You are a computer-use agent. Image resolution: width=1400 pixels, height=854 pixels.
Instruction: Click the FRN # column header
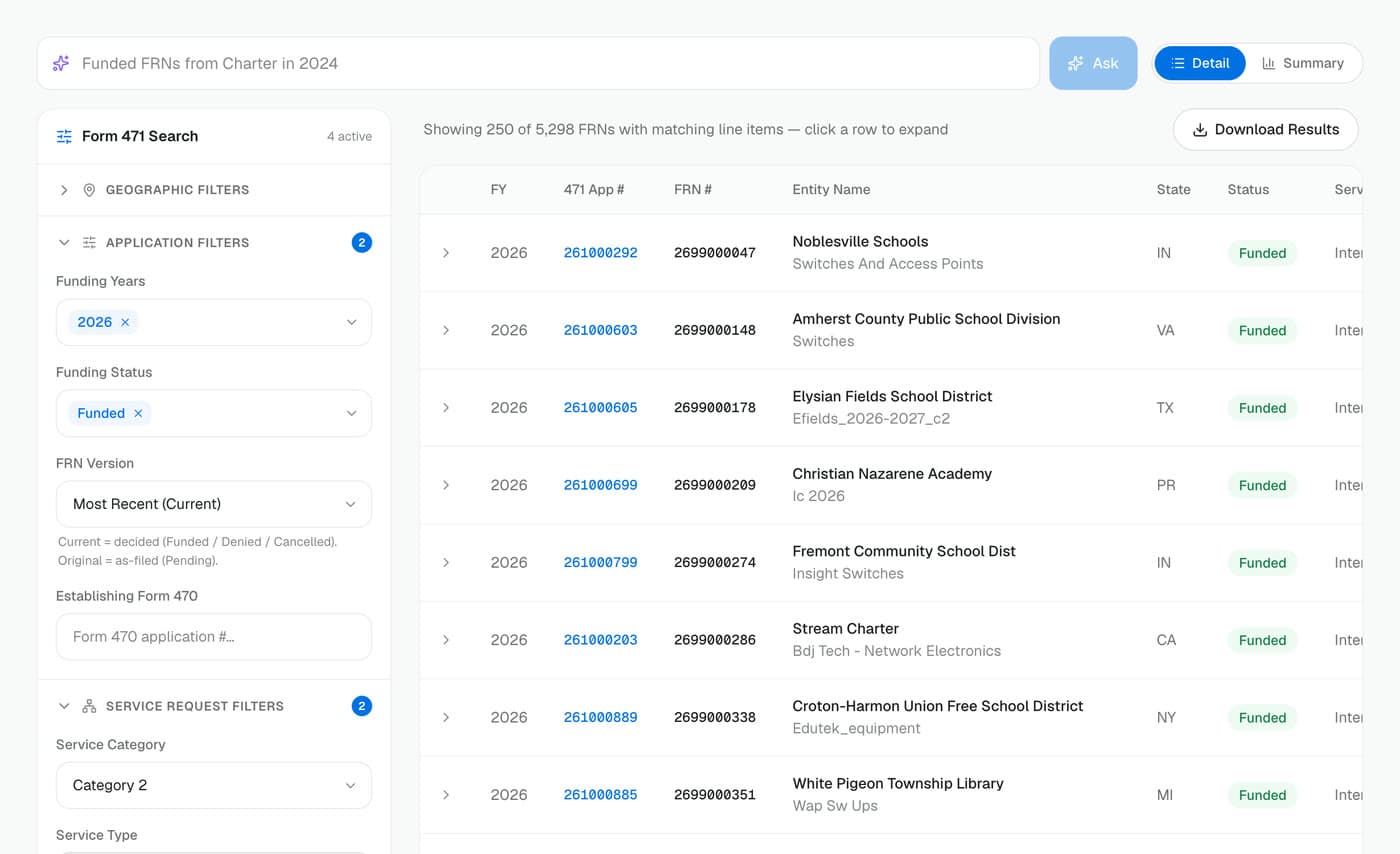[x=693, y=190]
